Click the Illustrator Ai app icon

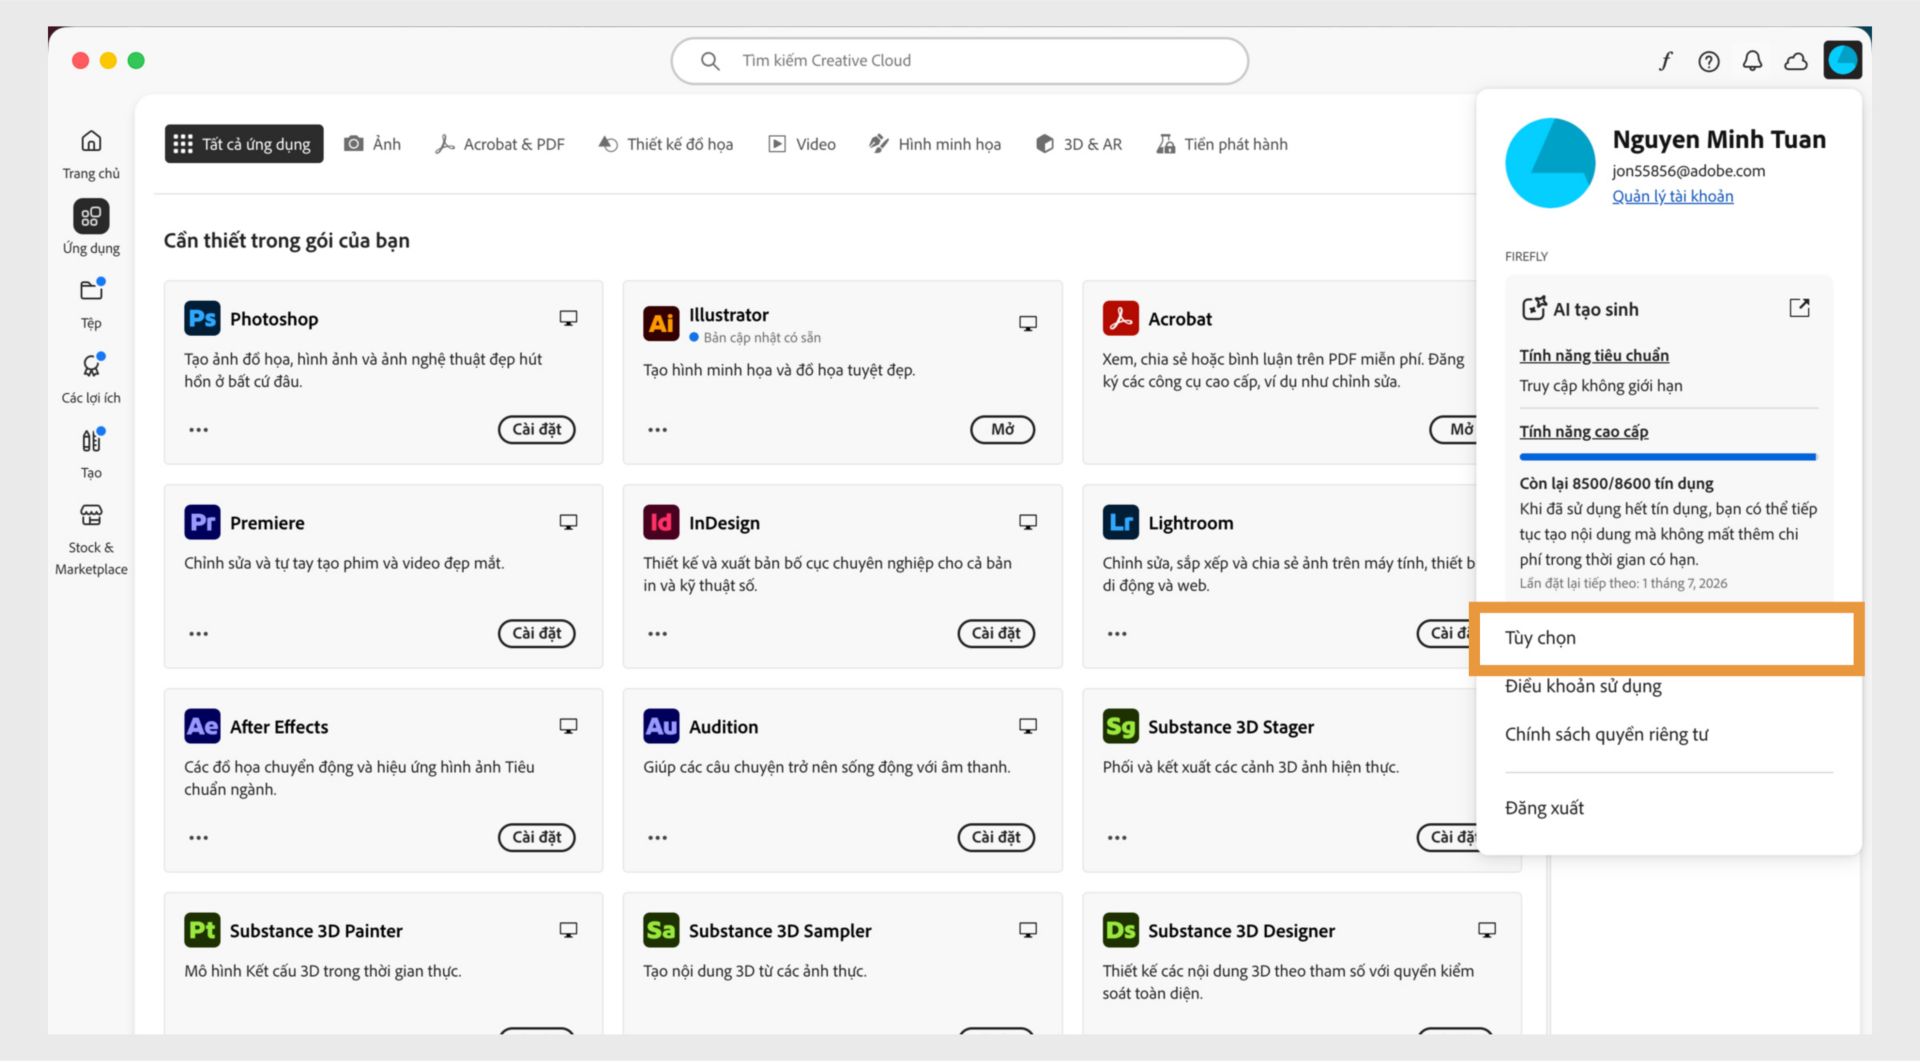coord(661,323)
